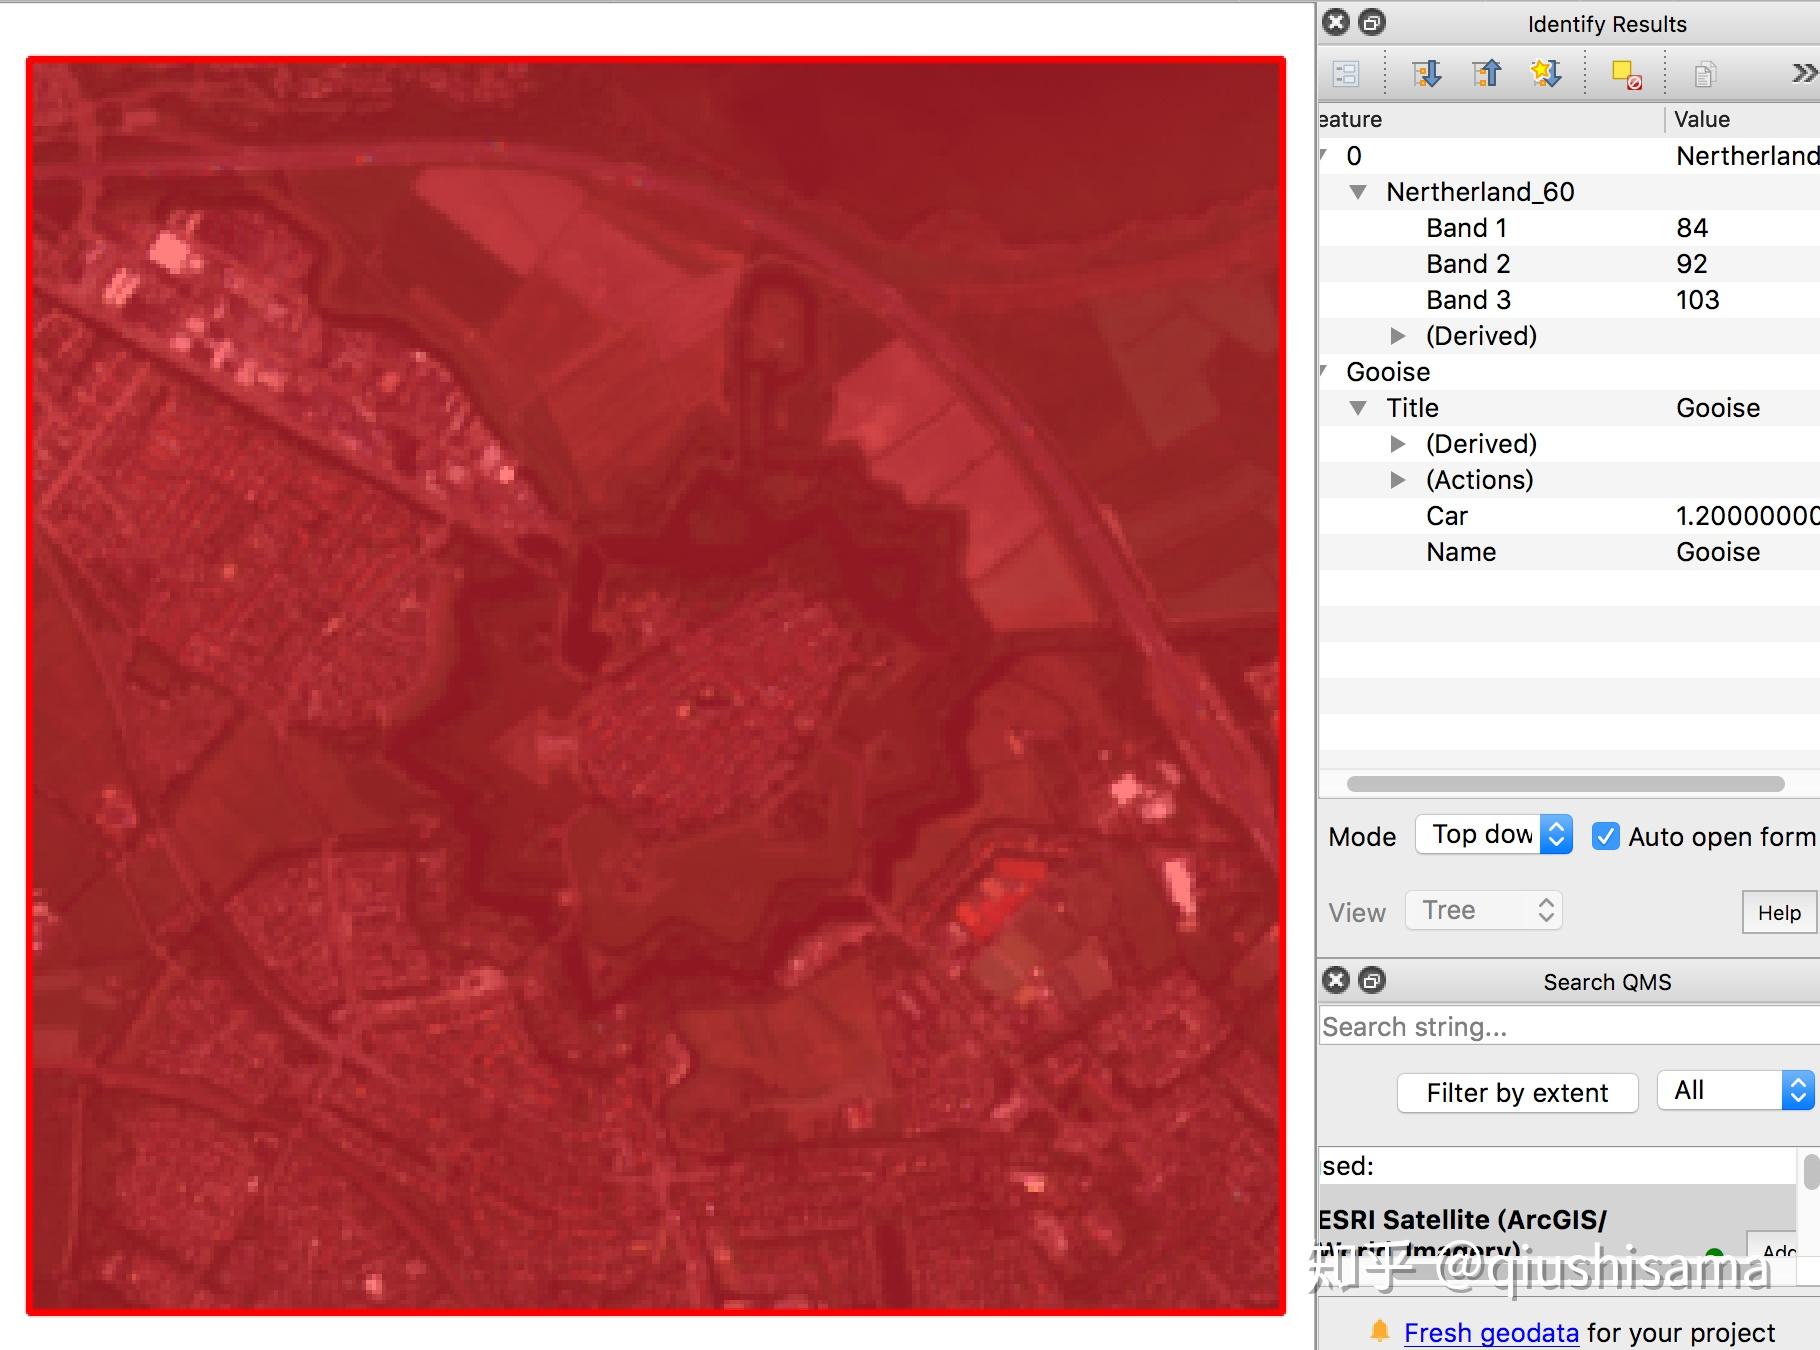The height and width of the screenshot is (1350, 1820).
Task: Click the orange bell notification icon
Action: (x=1380, y=1330)
